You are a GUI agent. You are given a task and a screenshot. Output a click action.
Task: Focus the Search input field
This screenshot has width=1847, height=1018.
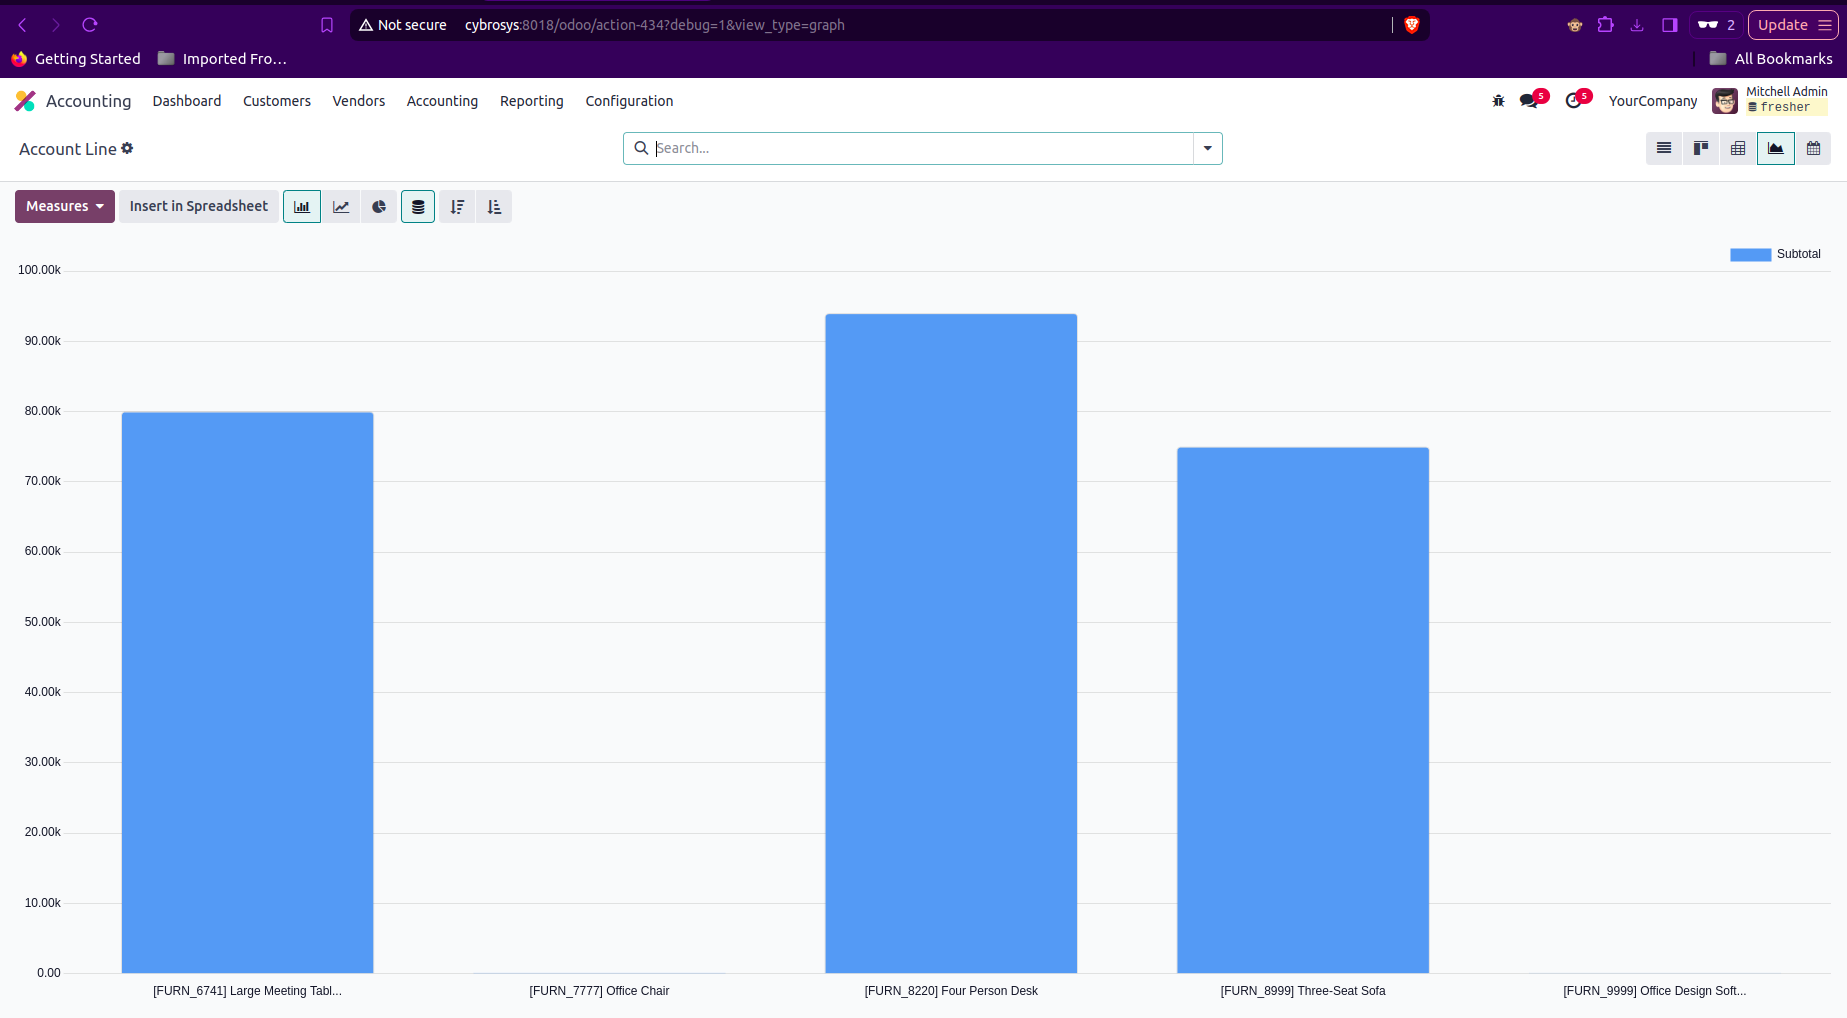(x=920, y=149)
